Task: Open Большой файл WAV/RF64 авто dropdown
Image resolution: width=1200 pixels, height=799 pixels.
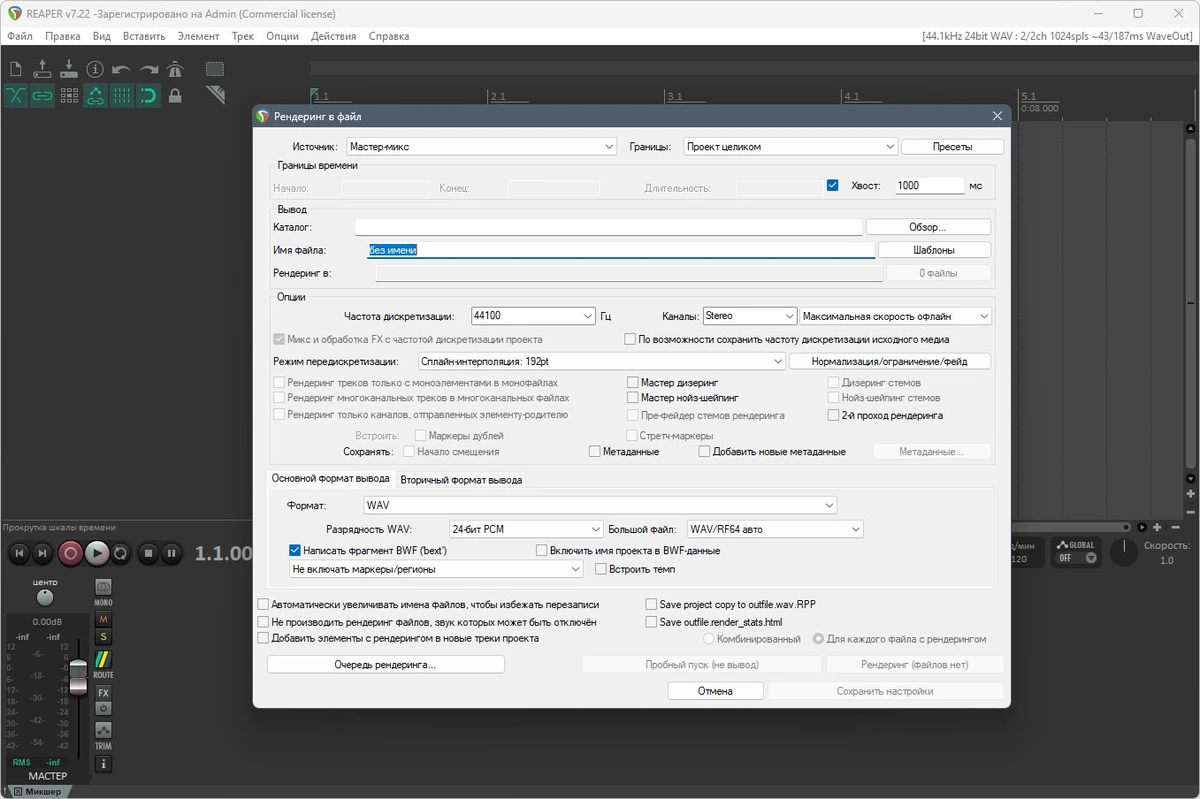Action: tap(775, 529)
